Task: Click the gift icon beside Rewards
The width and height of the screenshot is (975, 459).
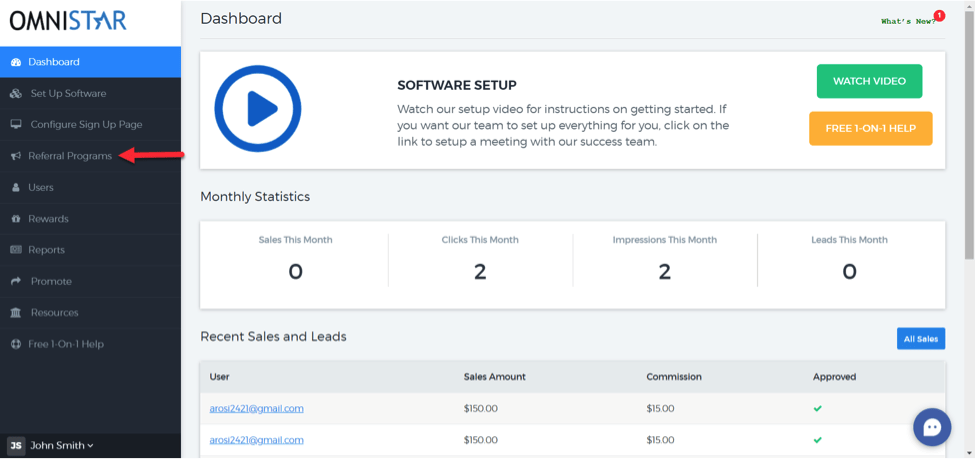Action: [x=16, y=219]
